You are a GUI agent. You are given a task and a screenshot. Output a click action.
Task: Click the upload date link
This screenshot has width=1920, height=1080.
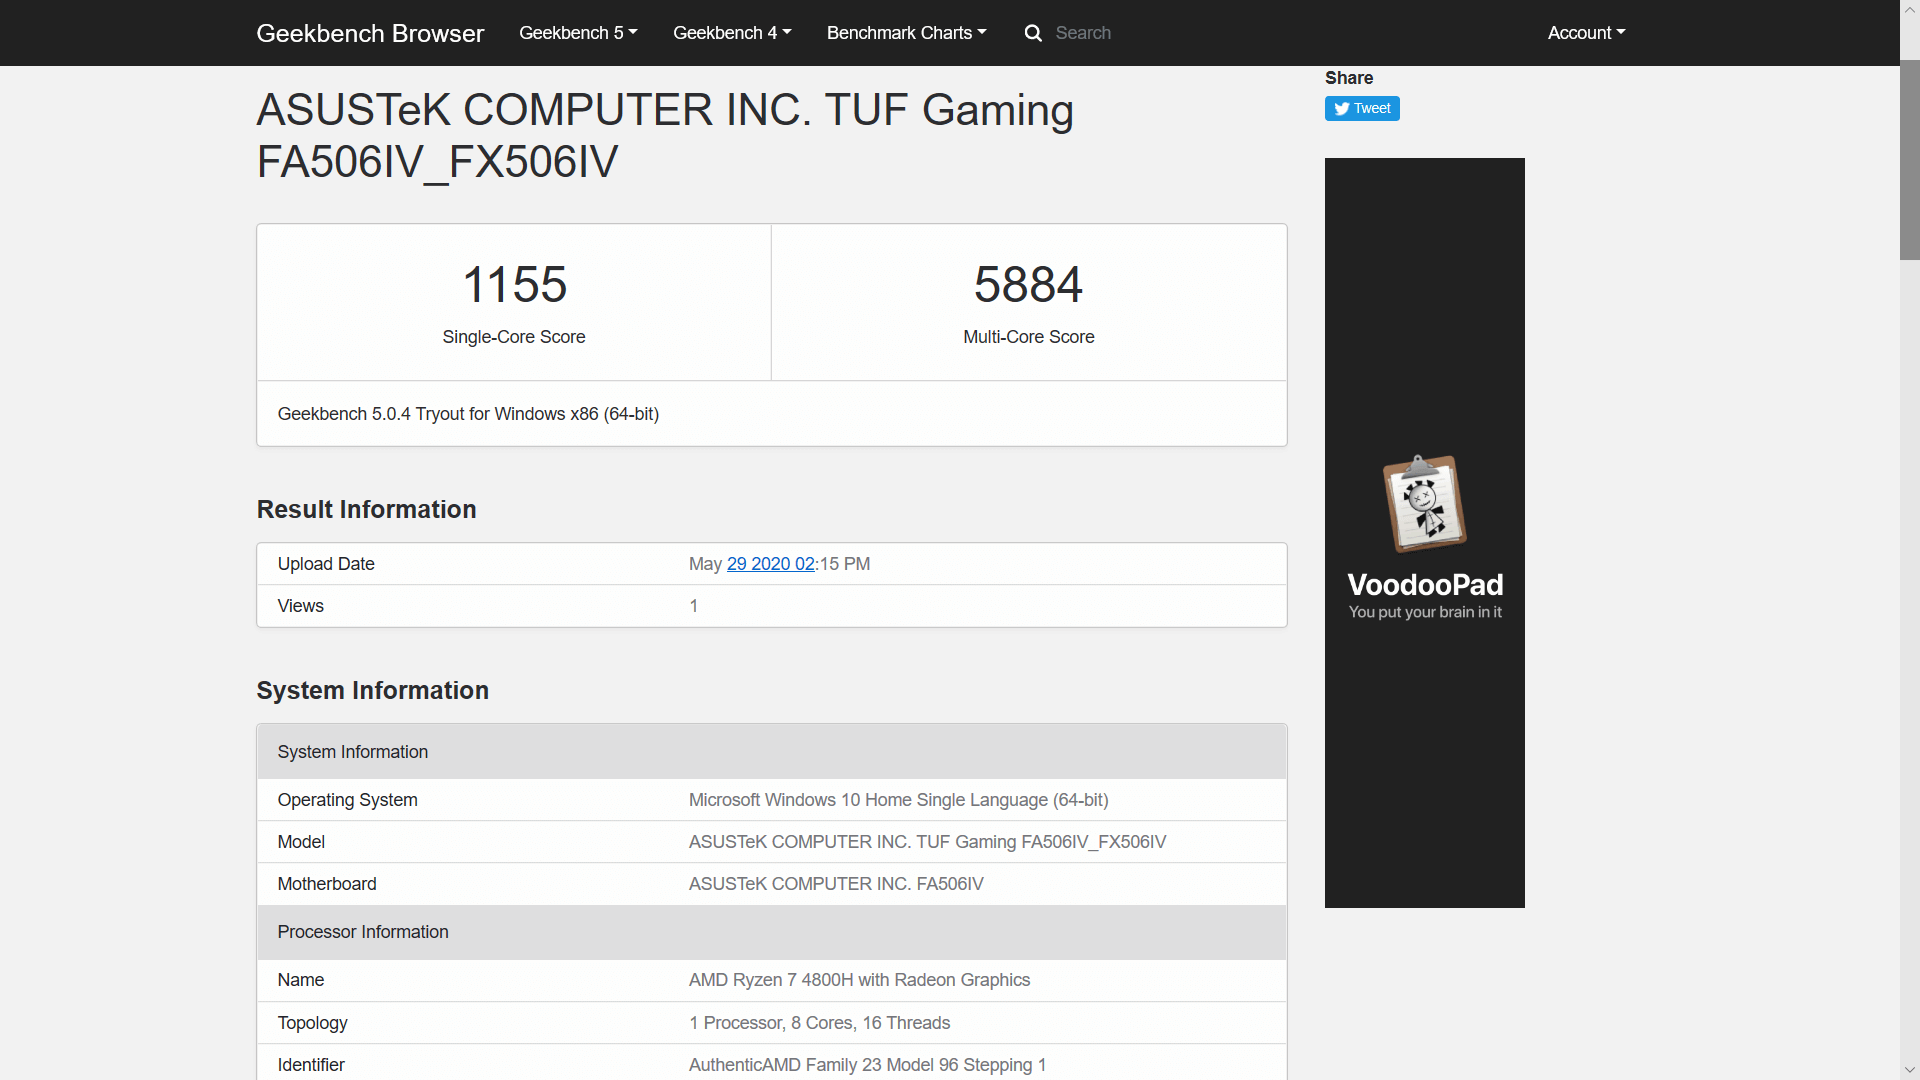click(770, 564)
